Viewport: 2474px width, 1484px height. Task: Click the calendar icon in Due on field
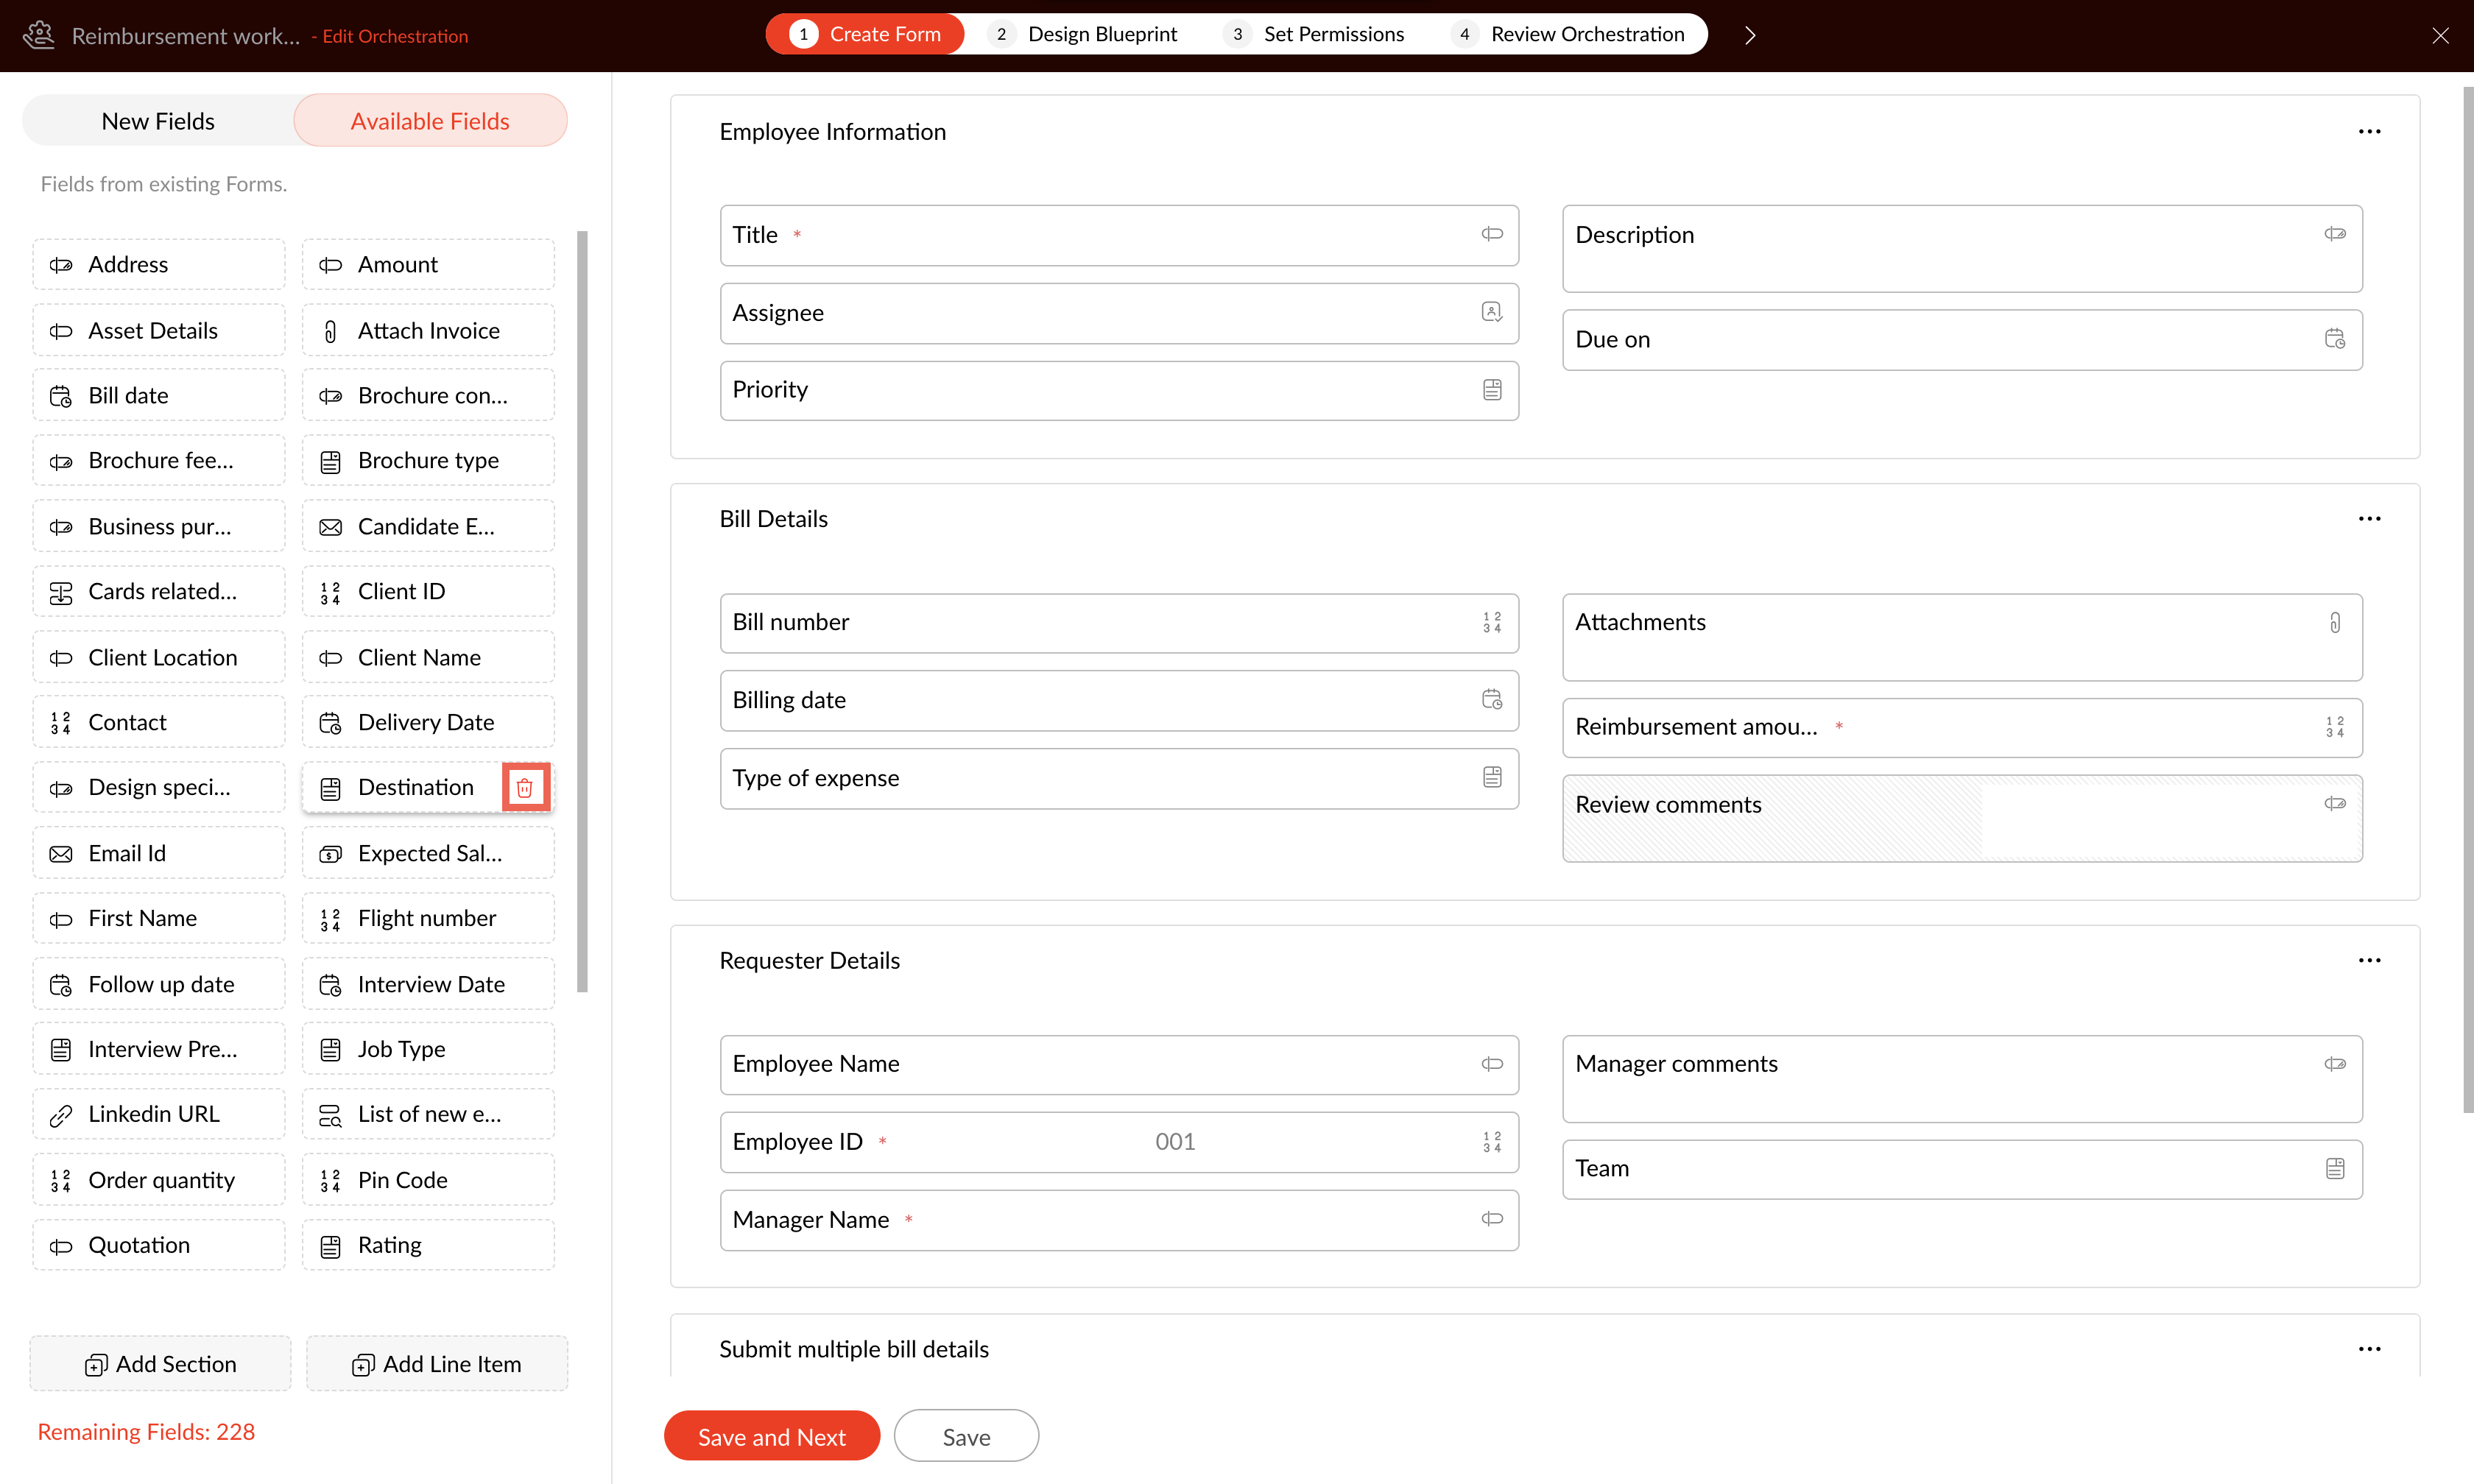[2334, 339]
